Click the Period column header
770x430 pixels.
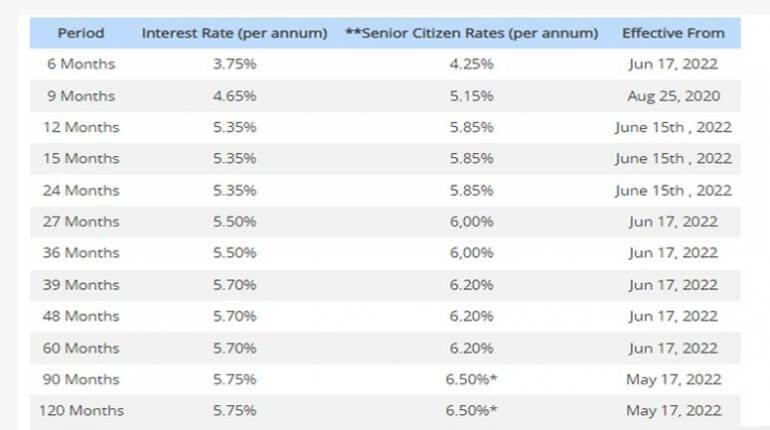pos(81,33)
